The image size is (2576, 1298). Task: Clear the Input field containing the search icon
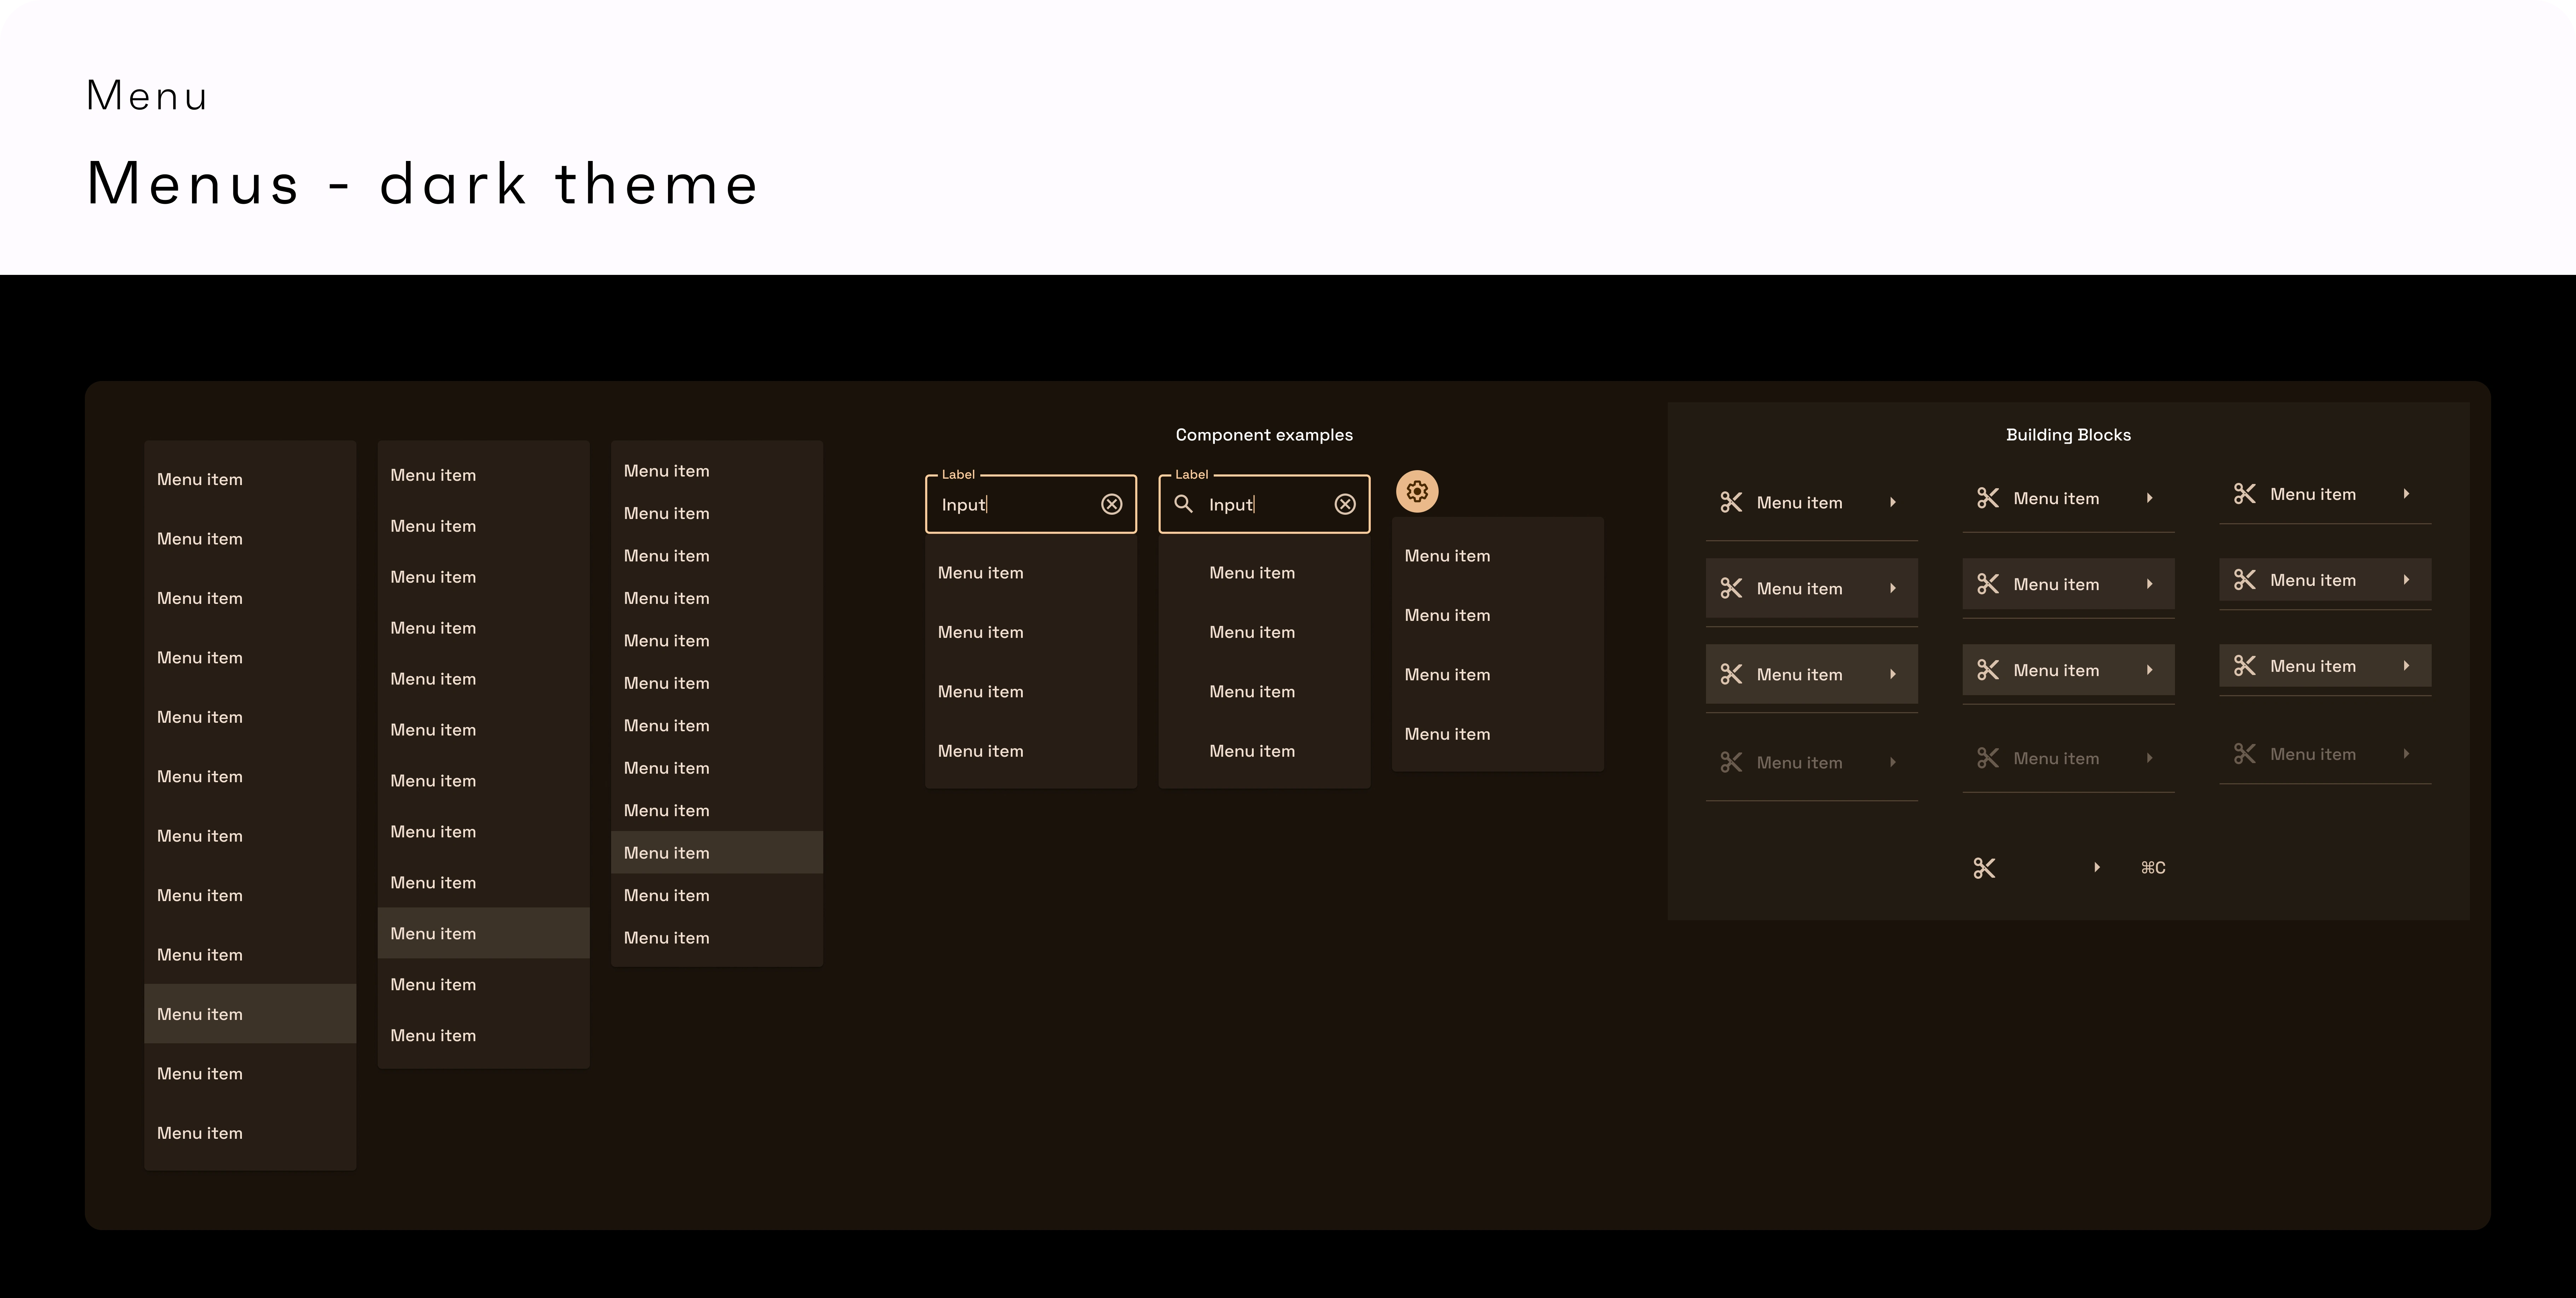click(x=1345, y=504)
